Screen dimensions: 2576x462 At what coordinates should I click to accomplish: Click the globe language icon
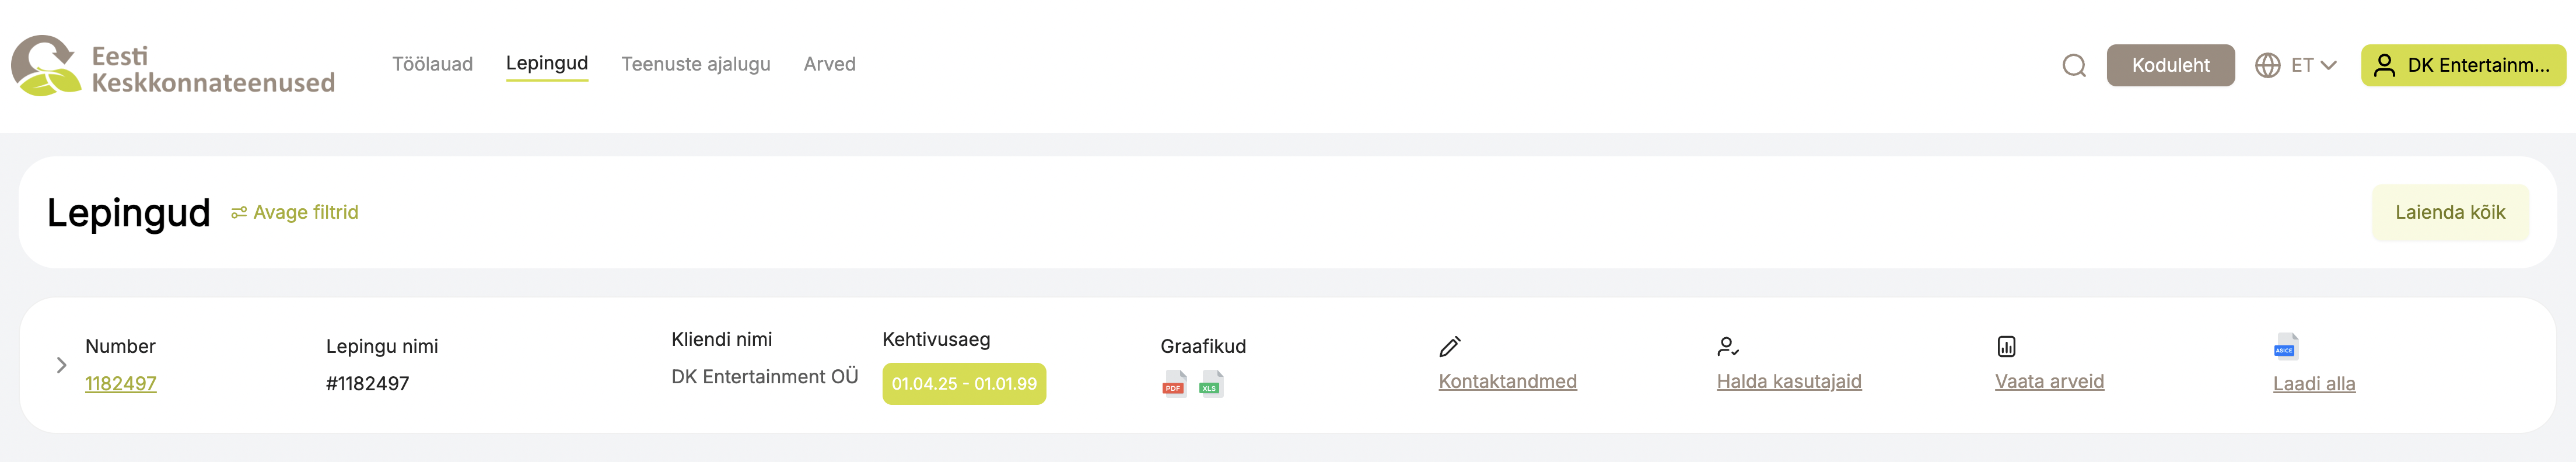[2267, 66]
